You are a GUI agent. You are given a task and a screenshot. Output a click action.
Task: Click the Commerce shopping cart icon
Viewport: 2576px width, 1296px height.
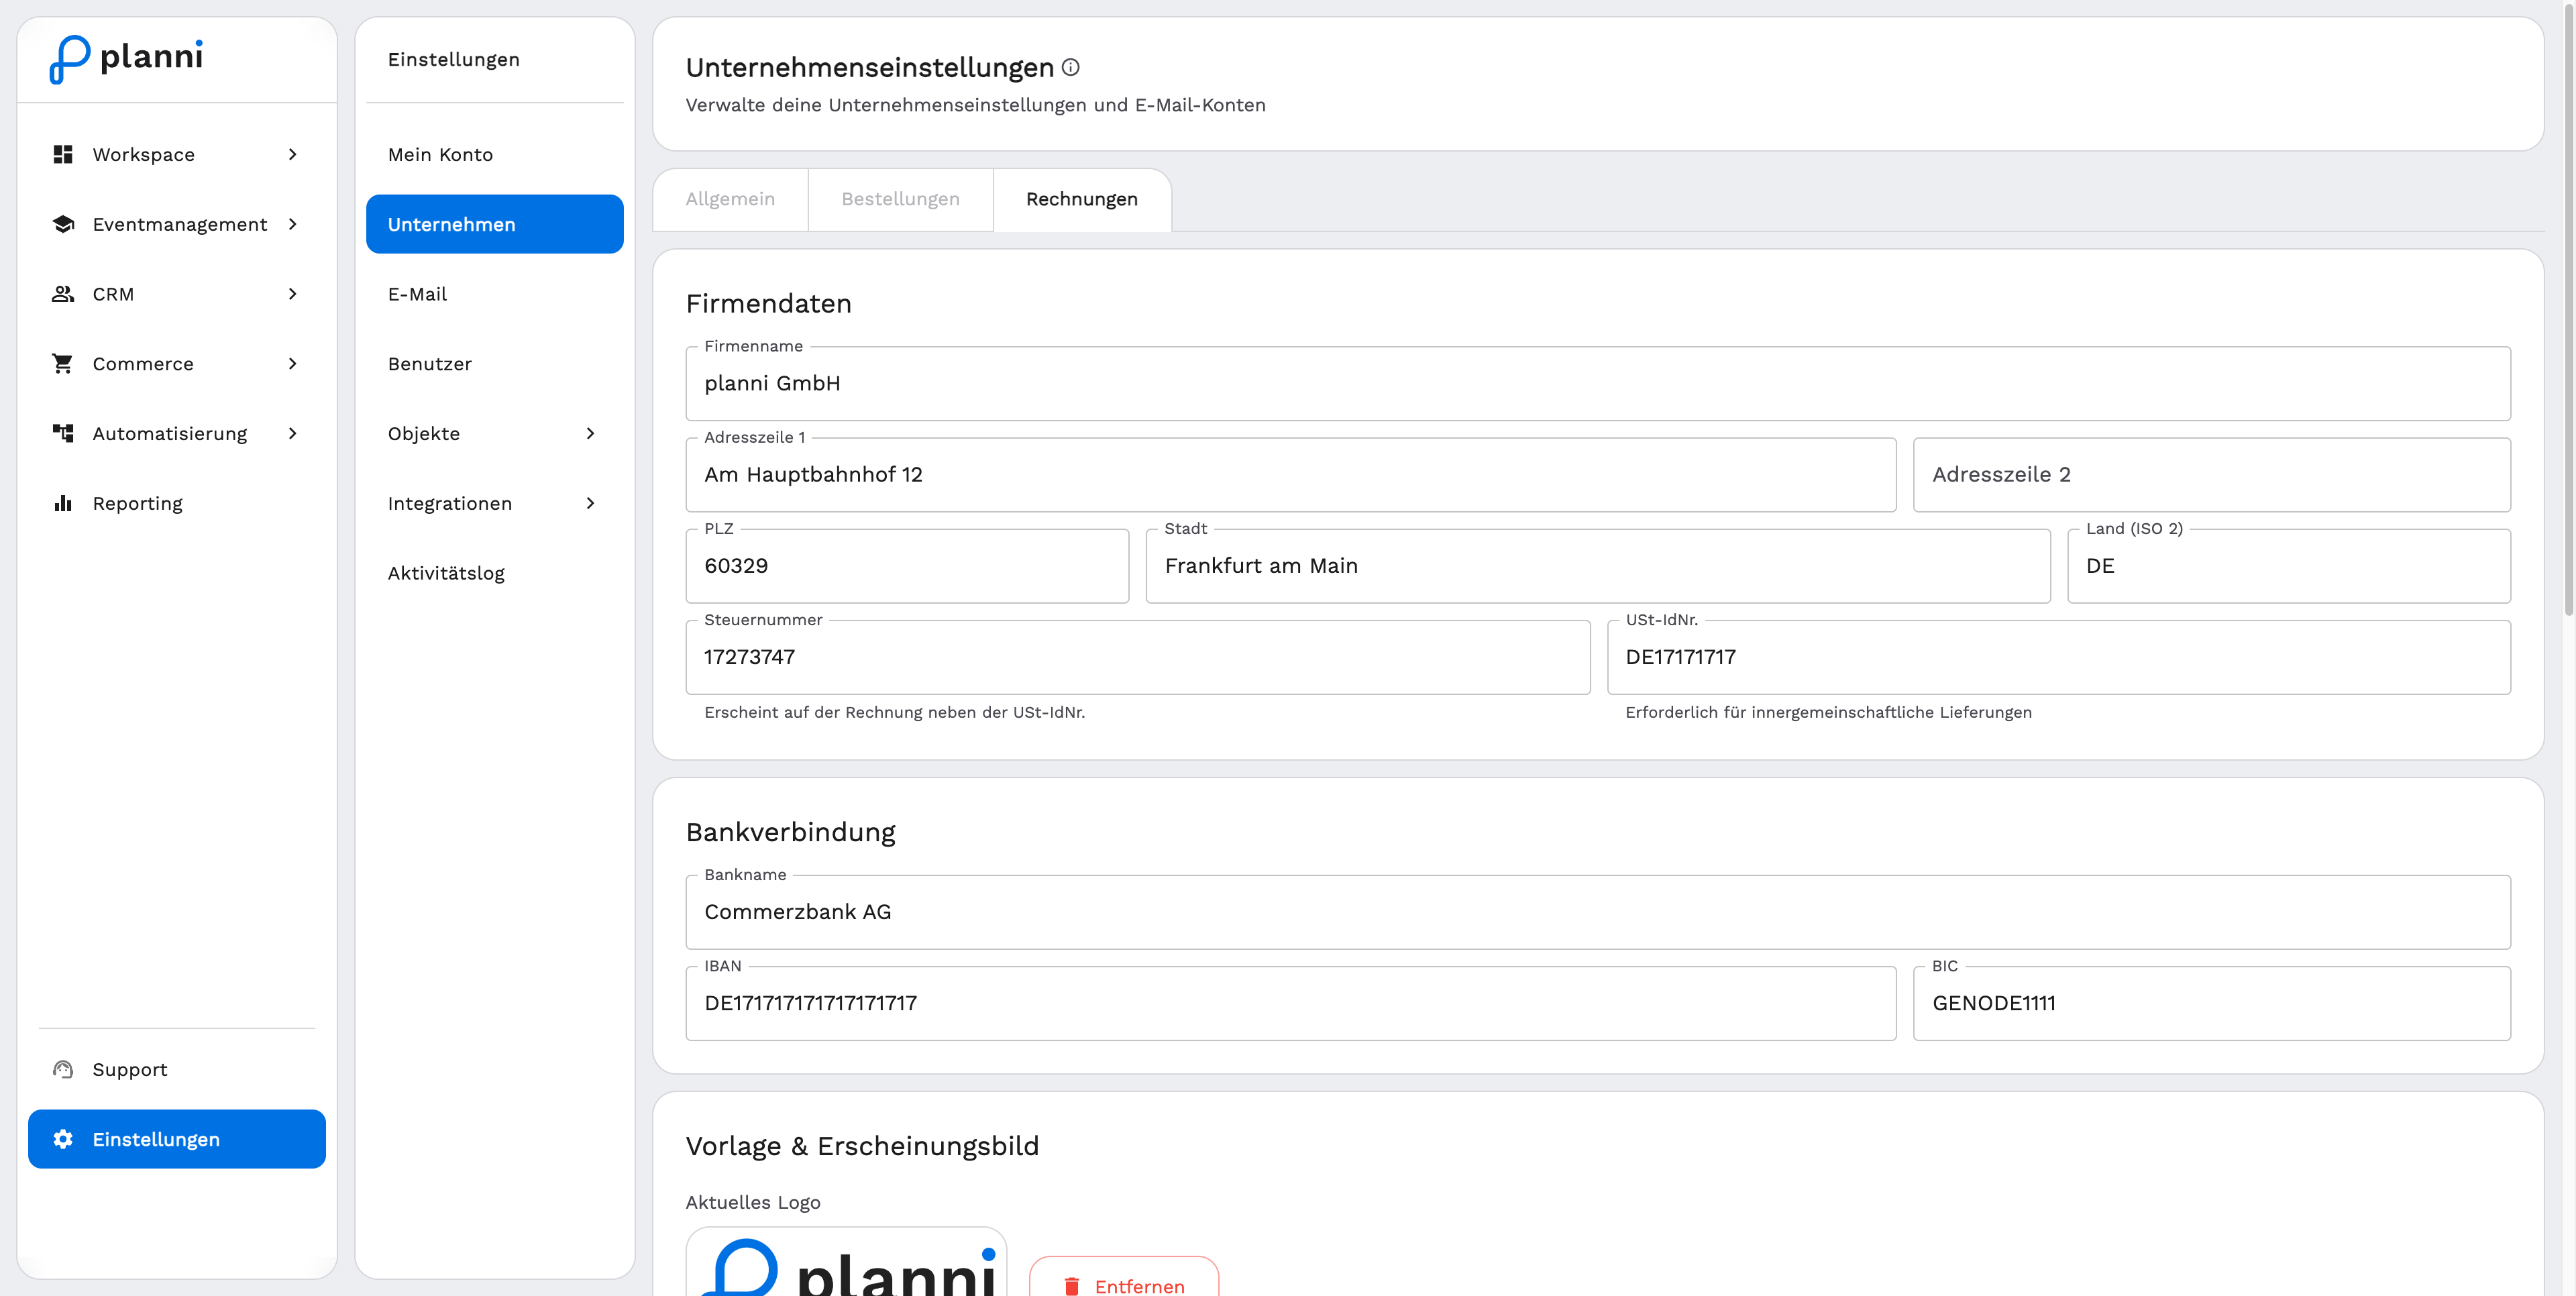63,364
